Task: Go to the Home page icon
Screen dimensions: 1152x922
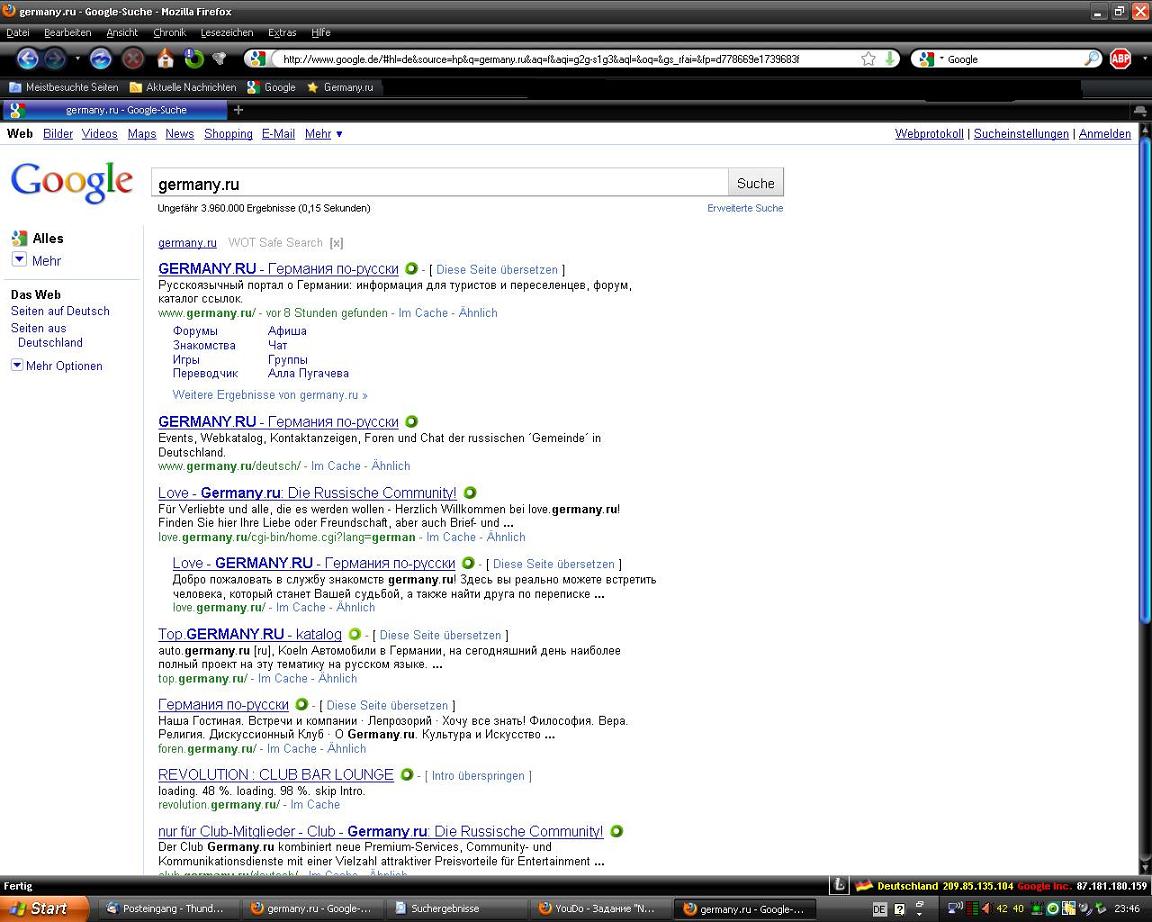Action: [x=165, y=59]
